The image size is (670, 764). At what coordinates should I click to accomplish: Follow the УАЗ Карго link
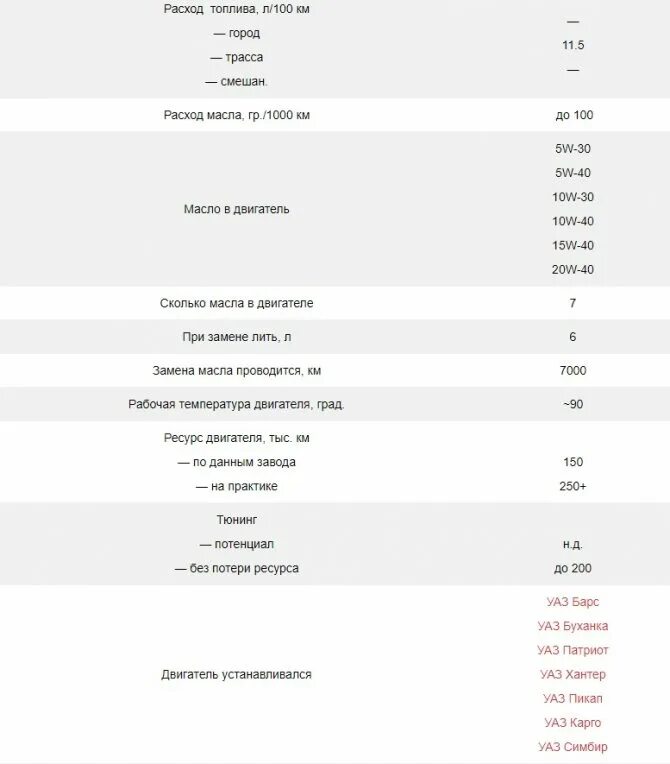click(573, 723)
